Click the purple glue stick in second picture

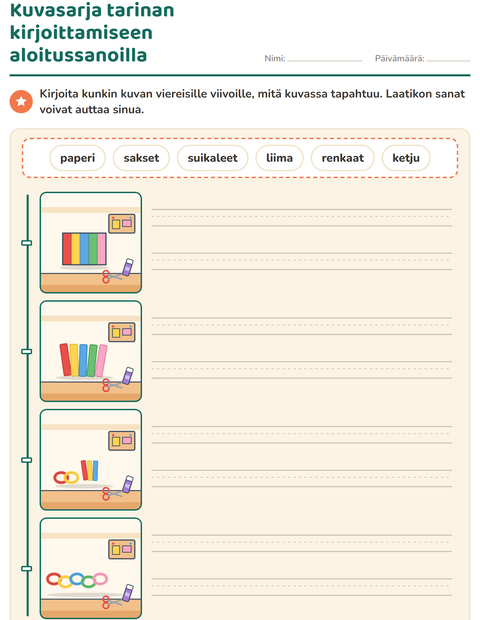click(128, 376)
